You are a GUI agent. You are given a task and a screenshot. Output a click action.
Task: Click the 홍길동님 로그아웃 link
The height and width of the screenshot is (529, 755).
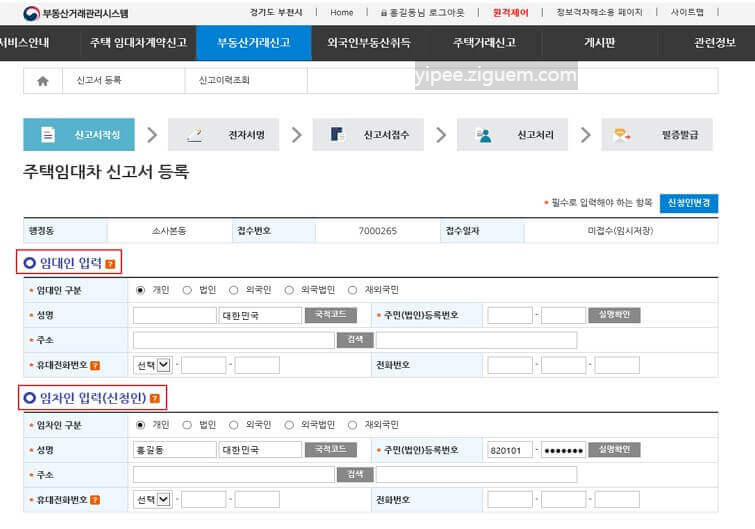click(x=422, y=13)
